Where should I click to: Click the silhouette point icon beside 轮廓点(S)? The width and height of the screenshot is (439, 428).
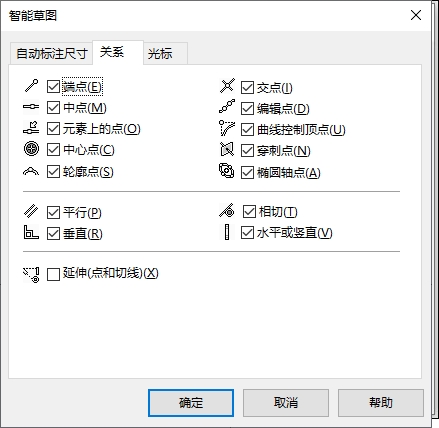pyautogui.click(x=31, y=171)
